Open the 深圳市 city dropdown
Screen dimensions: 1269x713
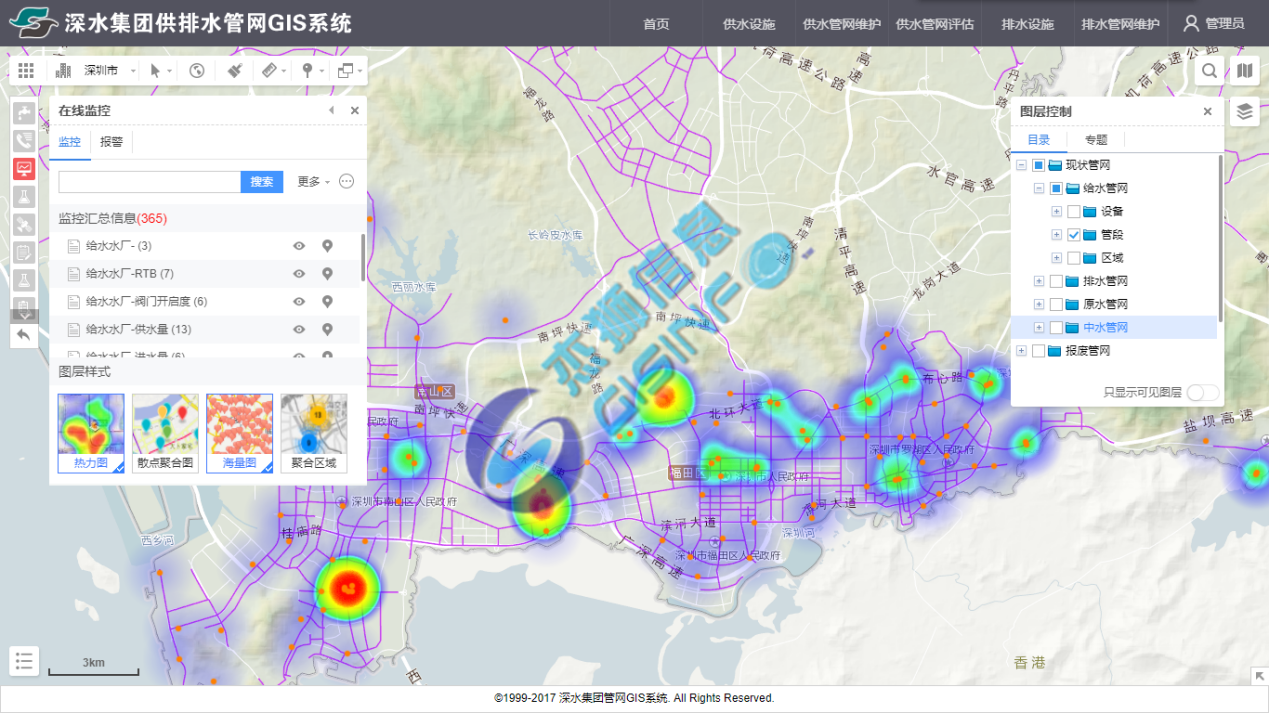[110, 71]
